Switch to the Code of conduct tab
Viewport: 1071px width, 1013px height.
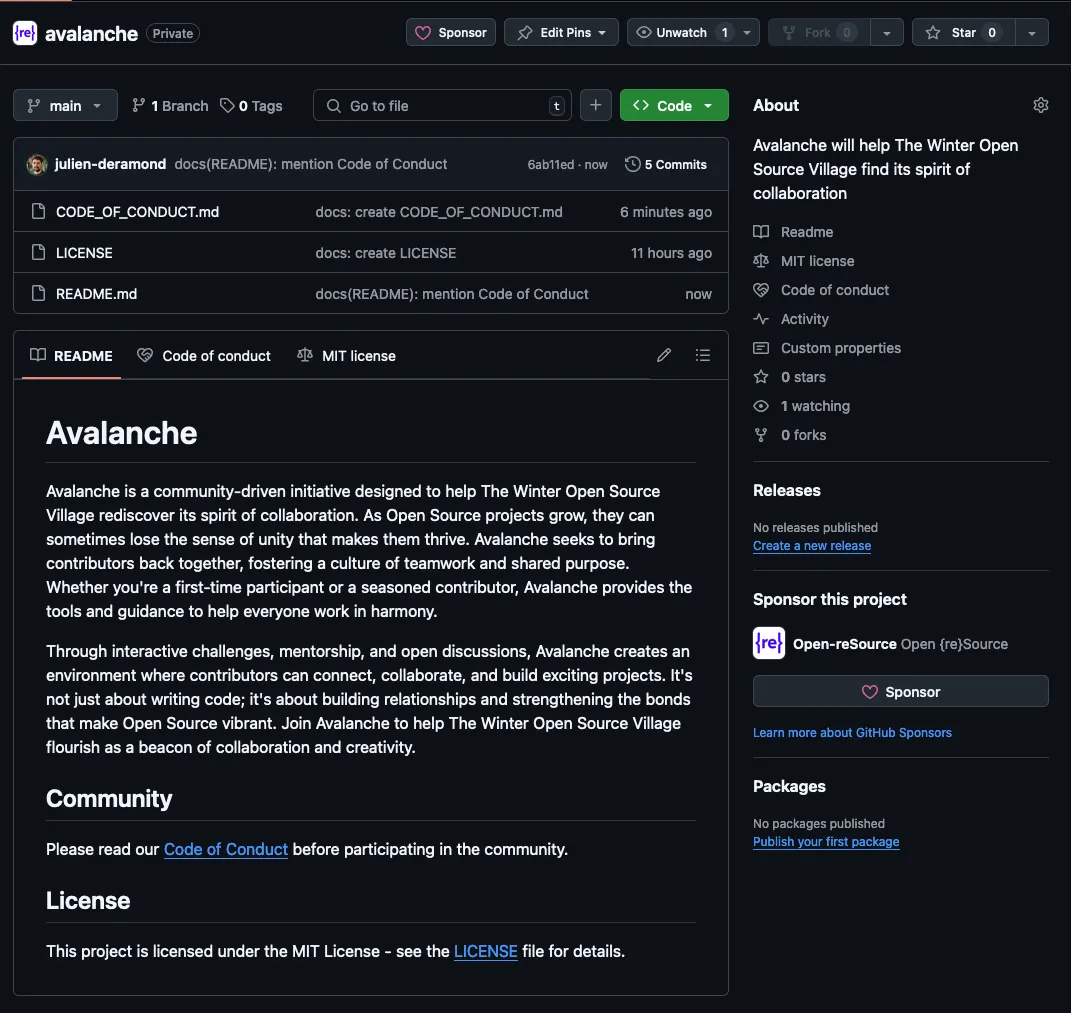point(205,355)
